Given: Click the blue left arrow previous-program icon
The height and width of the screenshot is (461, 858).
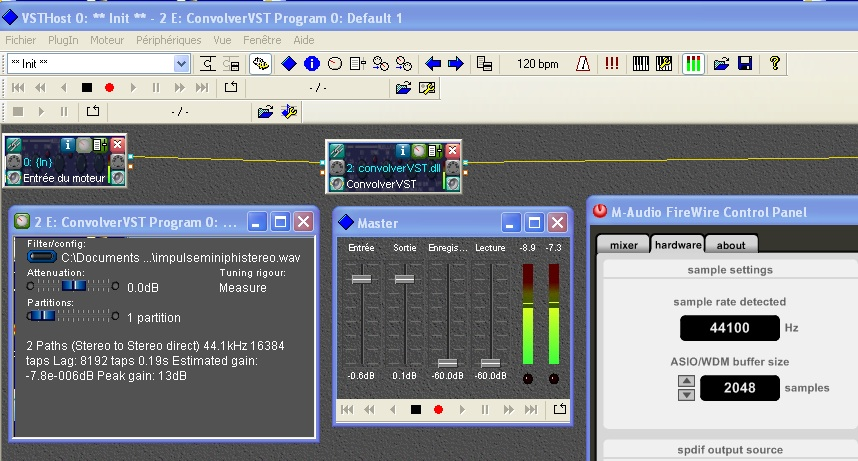Looking at the screenshot, I should [433, 64].
